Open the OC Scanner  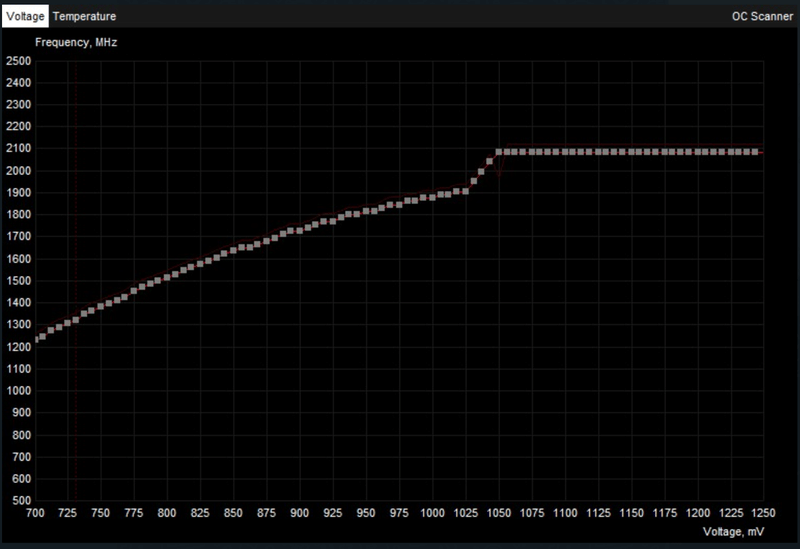click(x=762, y=16)
